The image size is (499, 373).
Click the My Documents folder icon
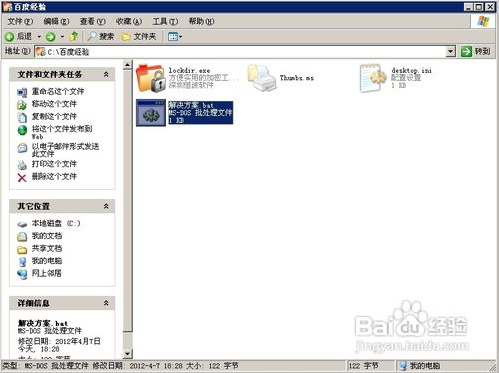click(22, 237)
